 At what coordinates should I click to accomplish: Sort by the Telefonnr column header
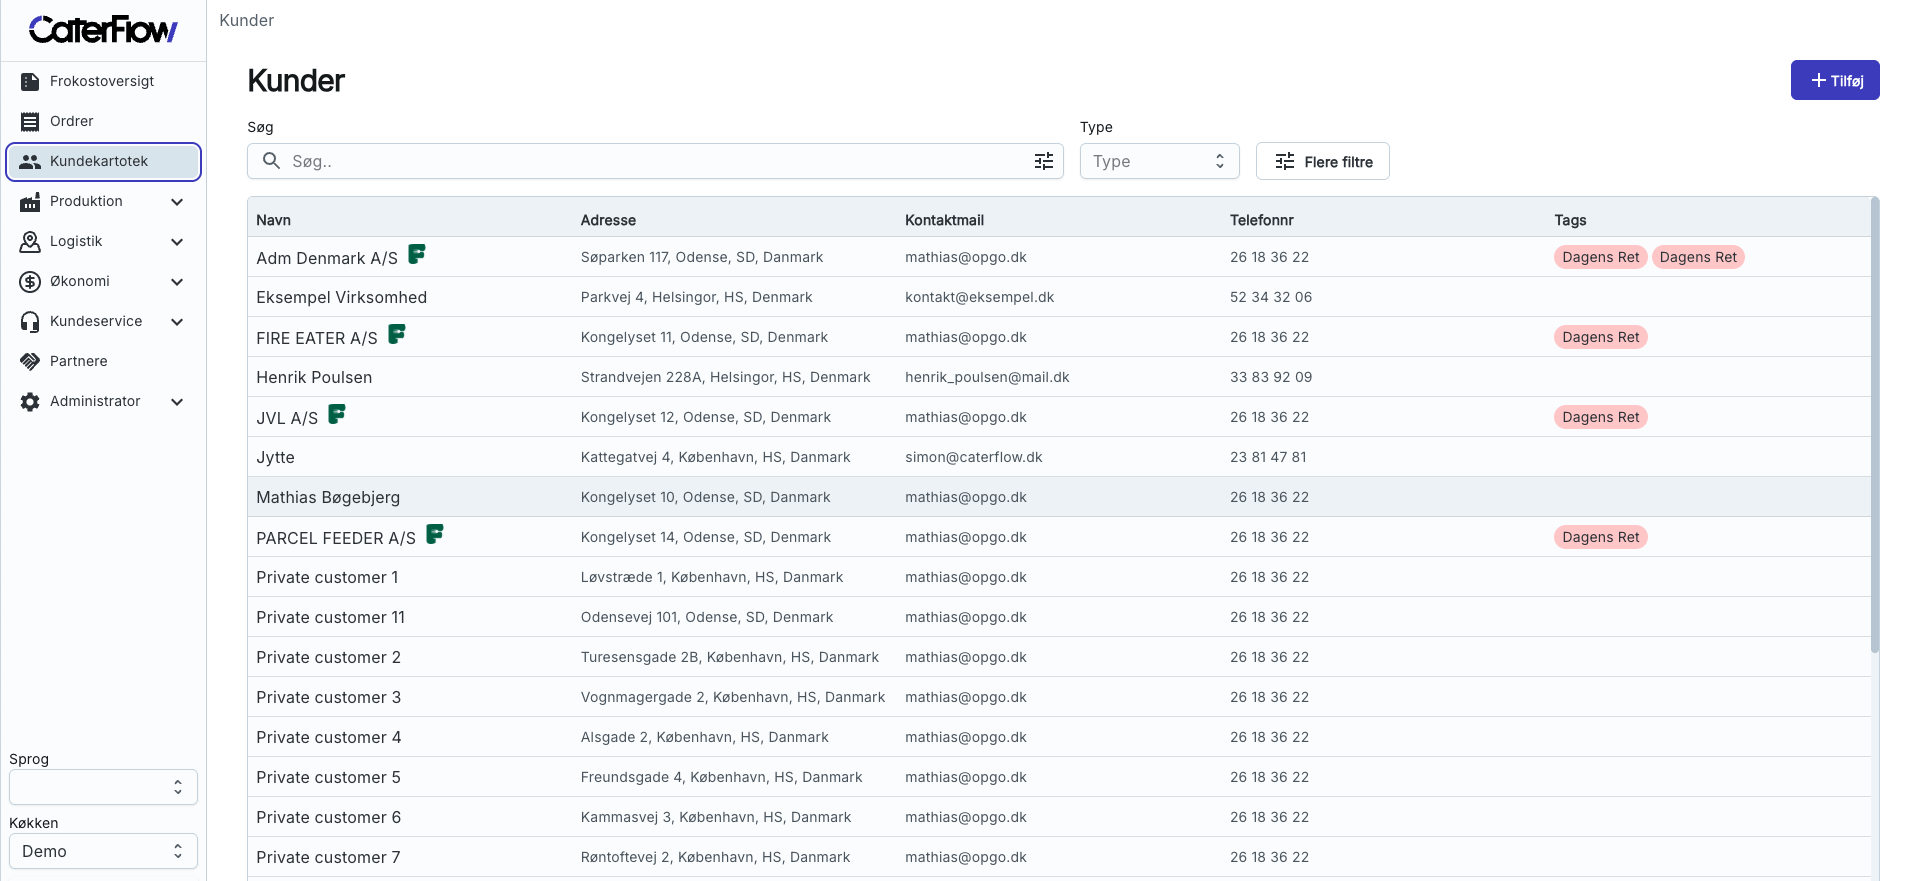[x=1261, y=220]
